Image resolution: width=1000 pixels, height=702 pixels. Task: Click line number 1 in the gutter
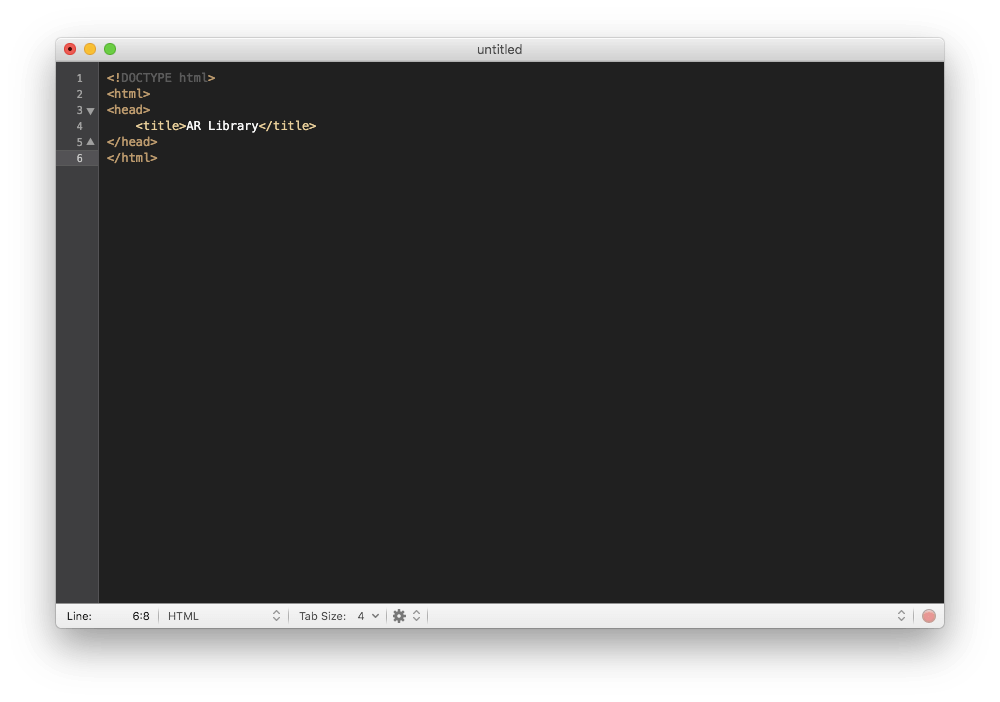coord(79,78)
